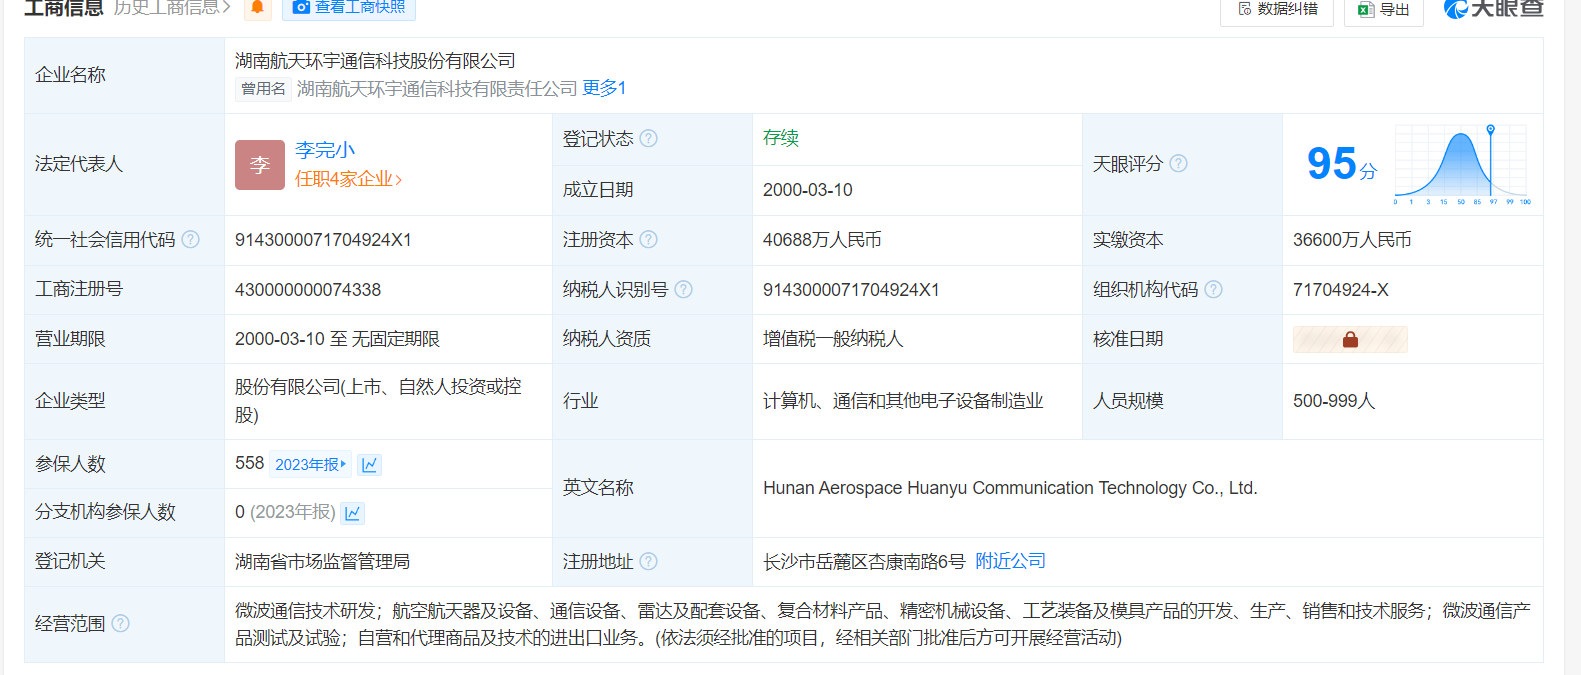This screenshot has width=1581, height=675.
Task: Expand 更多1 former names
Action: pos(604,88)
